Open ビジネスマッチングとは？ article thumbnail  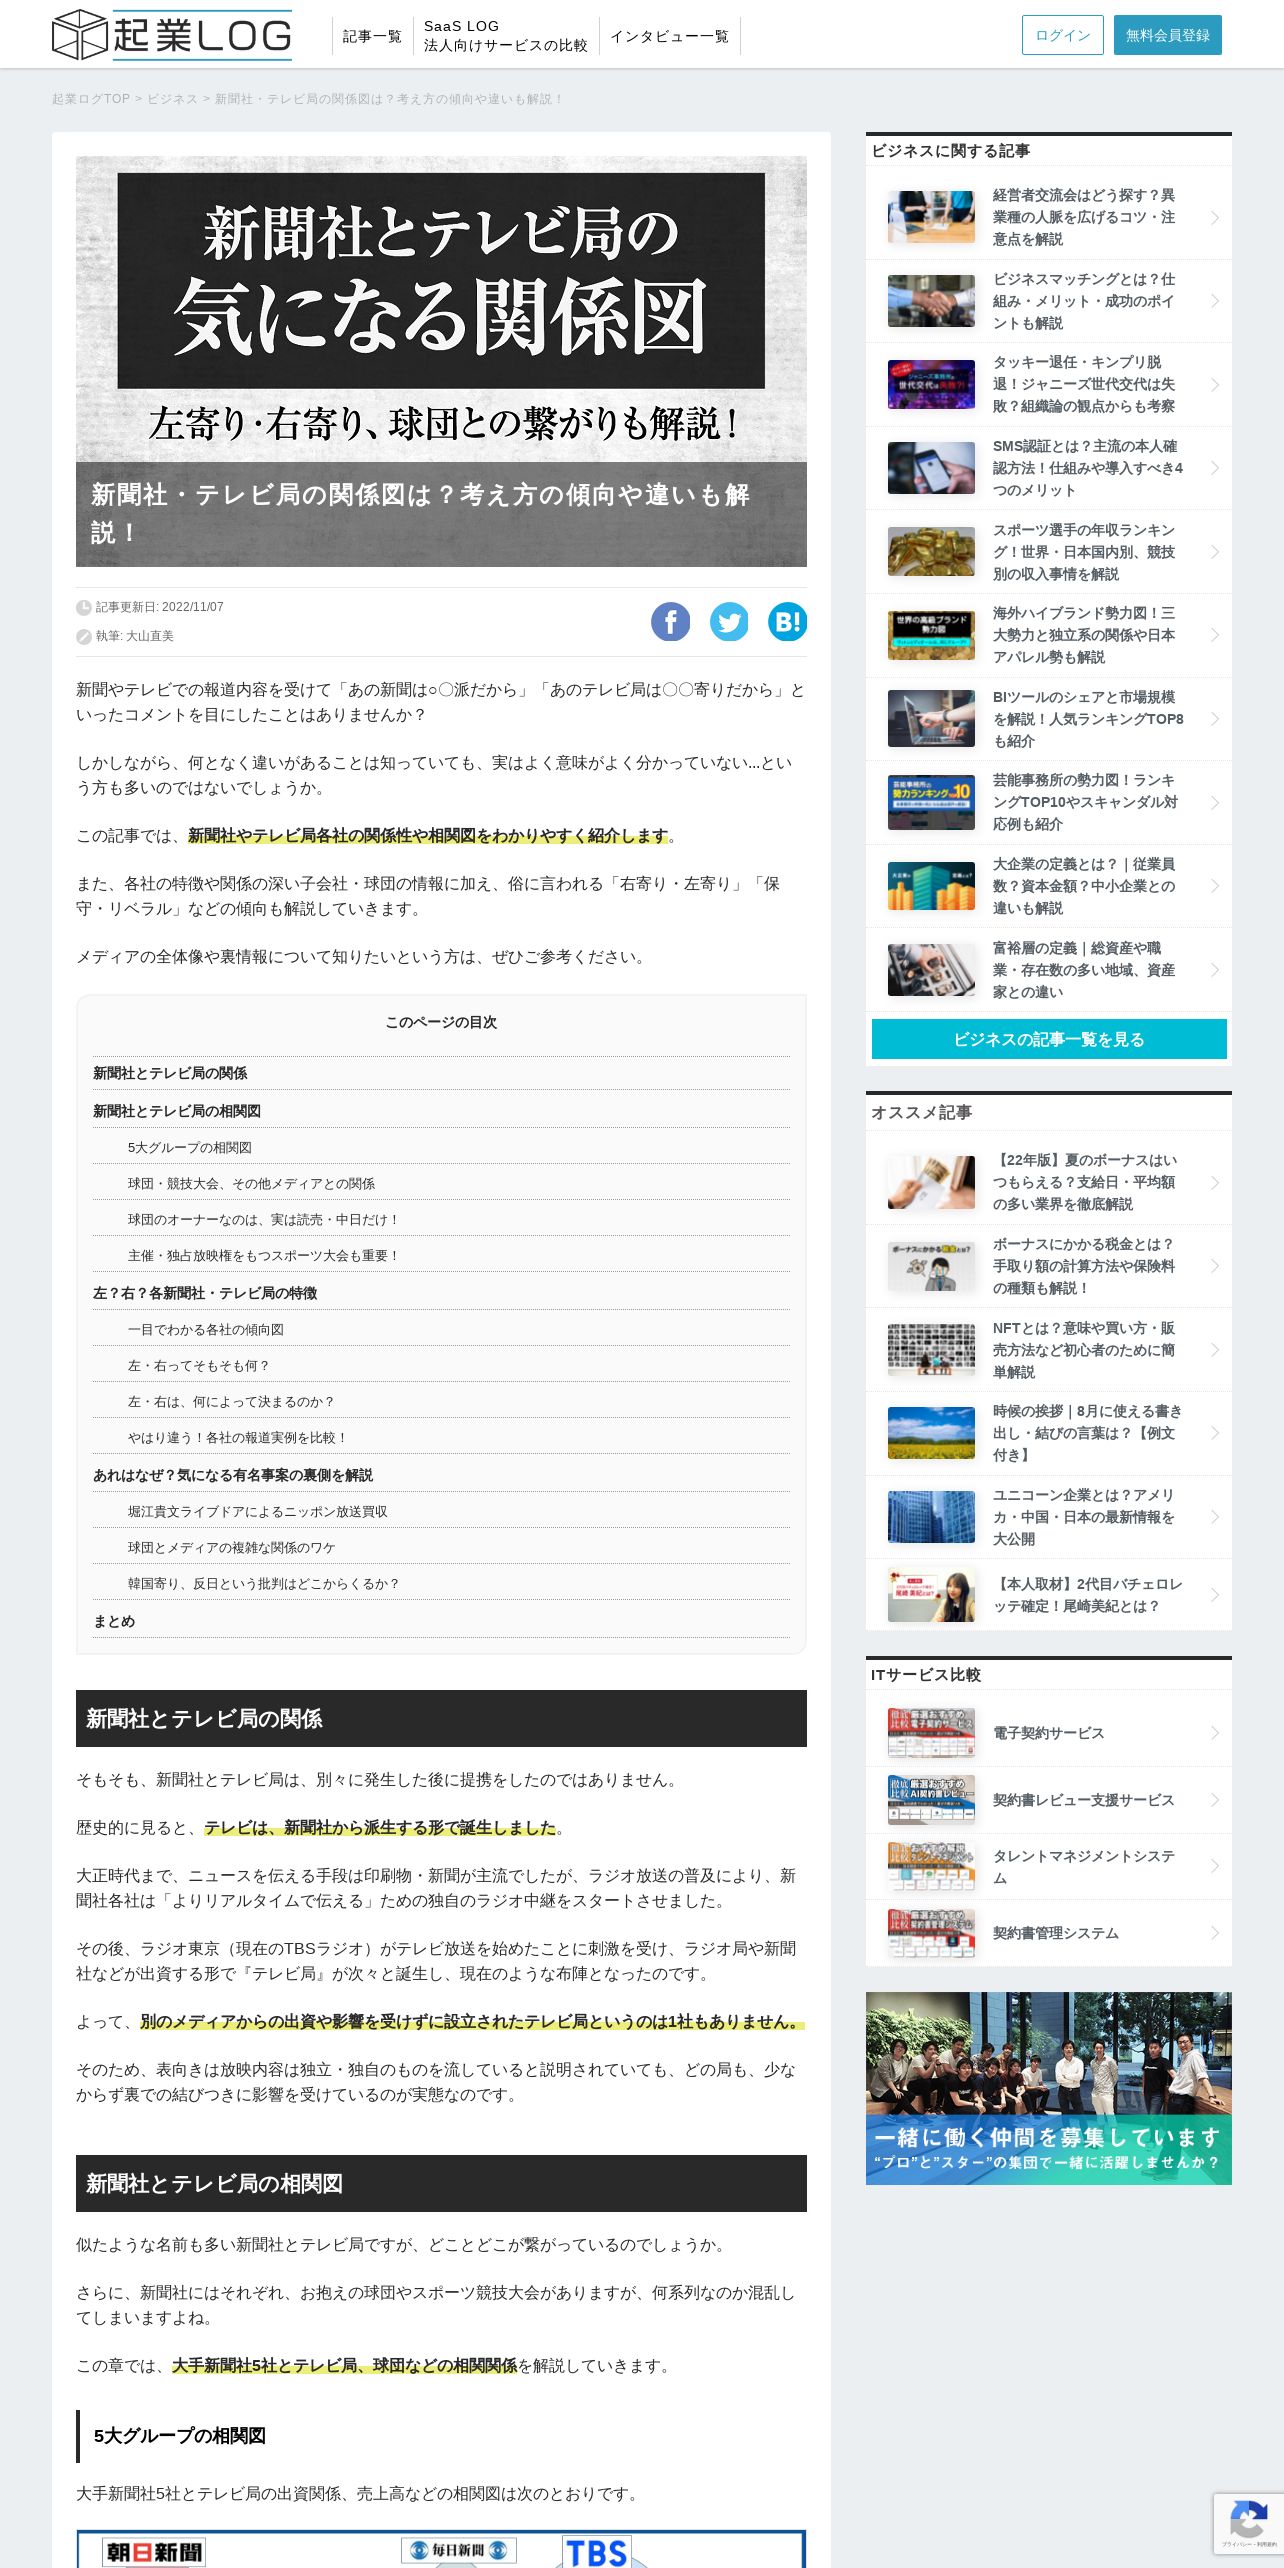[x=931, y=301]
